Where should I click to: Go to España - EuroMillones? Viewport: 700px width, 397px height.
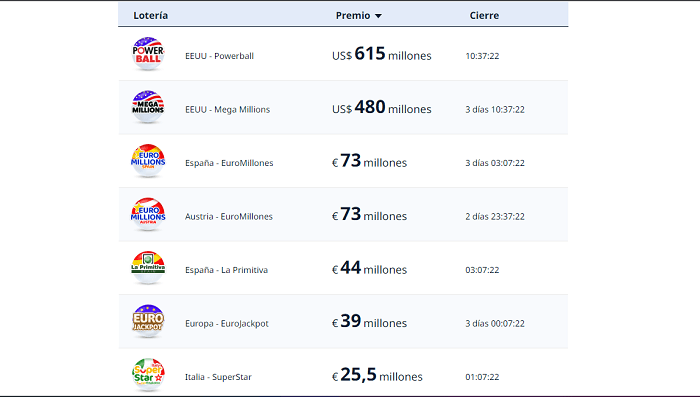point(229,163)
